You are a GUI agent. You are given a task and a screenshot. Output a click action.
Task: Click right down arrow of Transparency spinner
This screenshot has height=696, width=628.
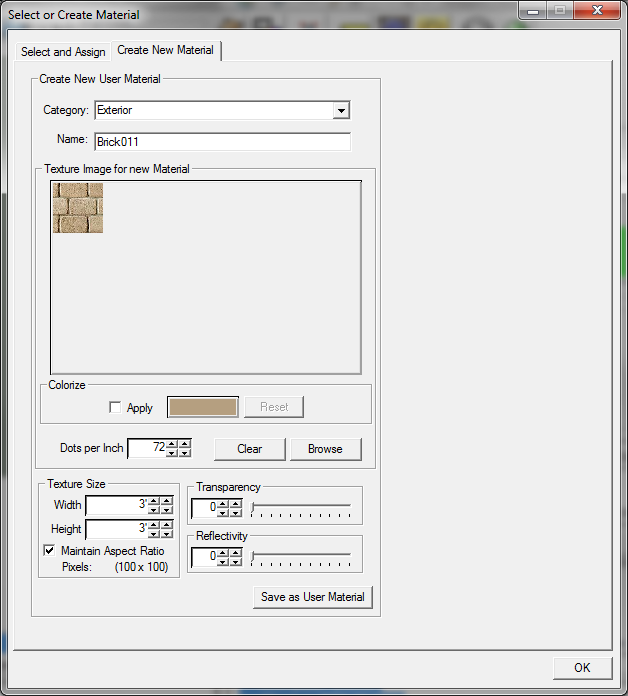[236, 513]
